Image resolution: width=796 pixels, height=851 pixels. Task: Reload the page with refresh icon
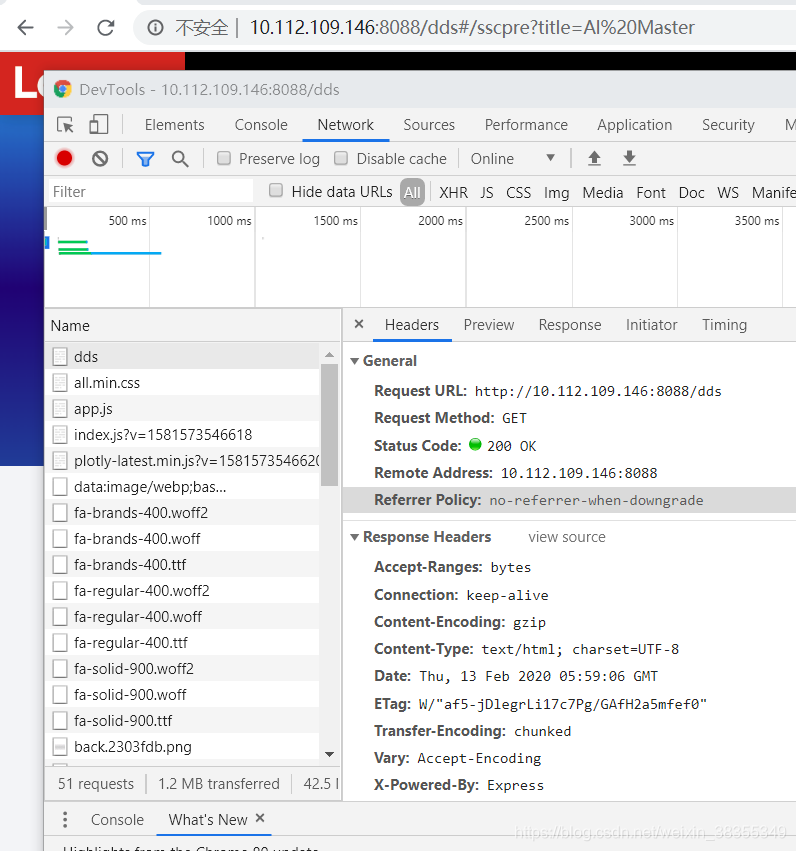click(x=105, y=27)
